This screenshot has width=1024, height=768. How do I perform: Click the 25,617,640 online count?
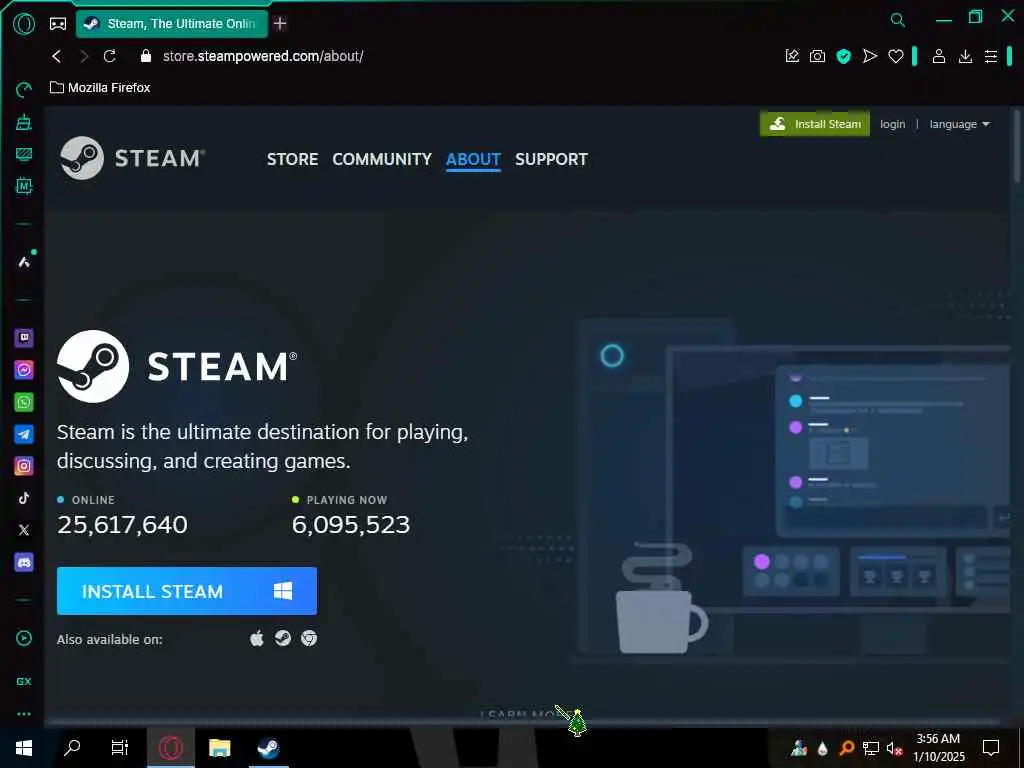(x=122, y=524)
